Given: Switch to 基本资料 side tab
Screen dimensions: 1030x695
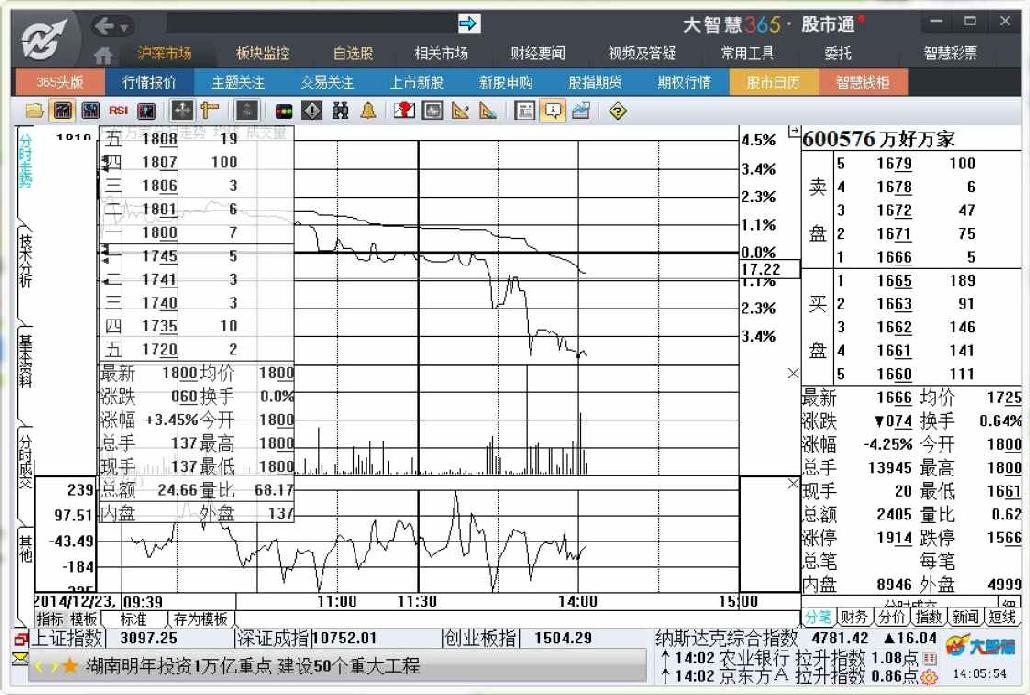Looking at the screenshot, I should tap(25, 361).
